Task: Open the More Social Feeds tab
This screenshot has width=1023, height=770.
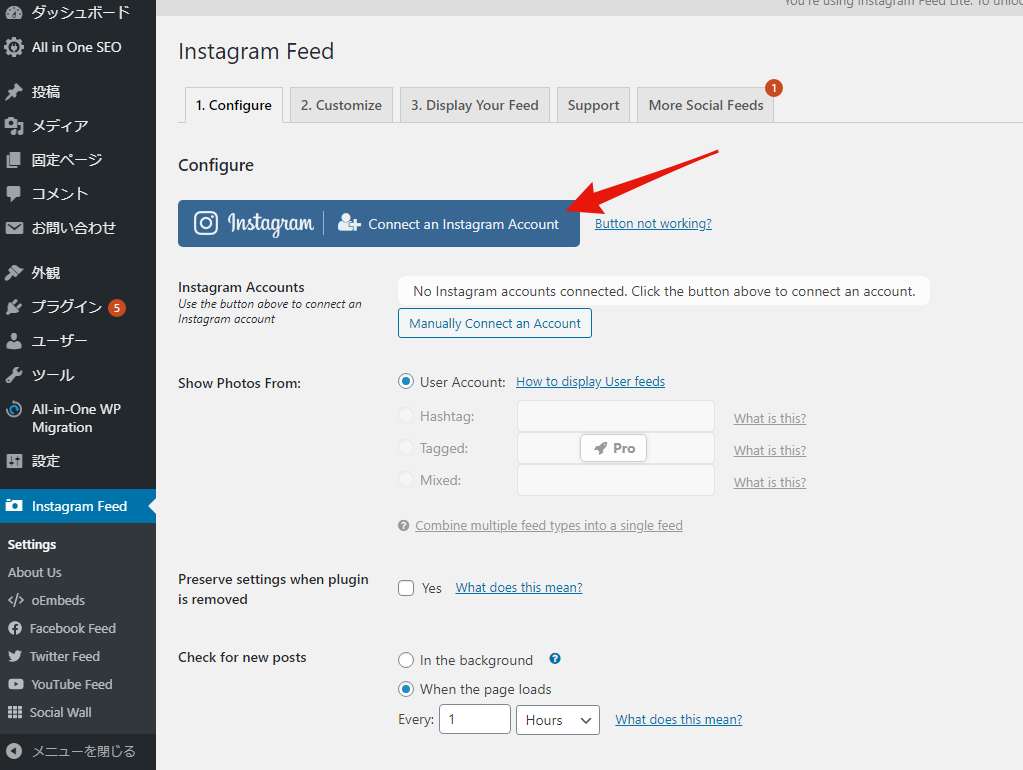Action: [706, 105]
